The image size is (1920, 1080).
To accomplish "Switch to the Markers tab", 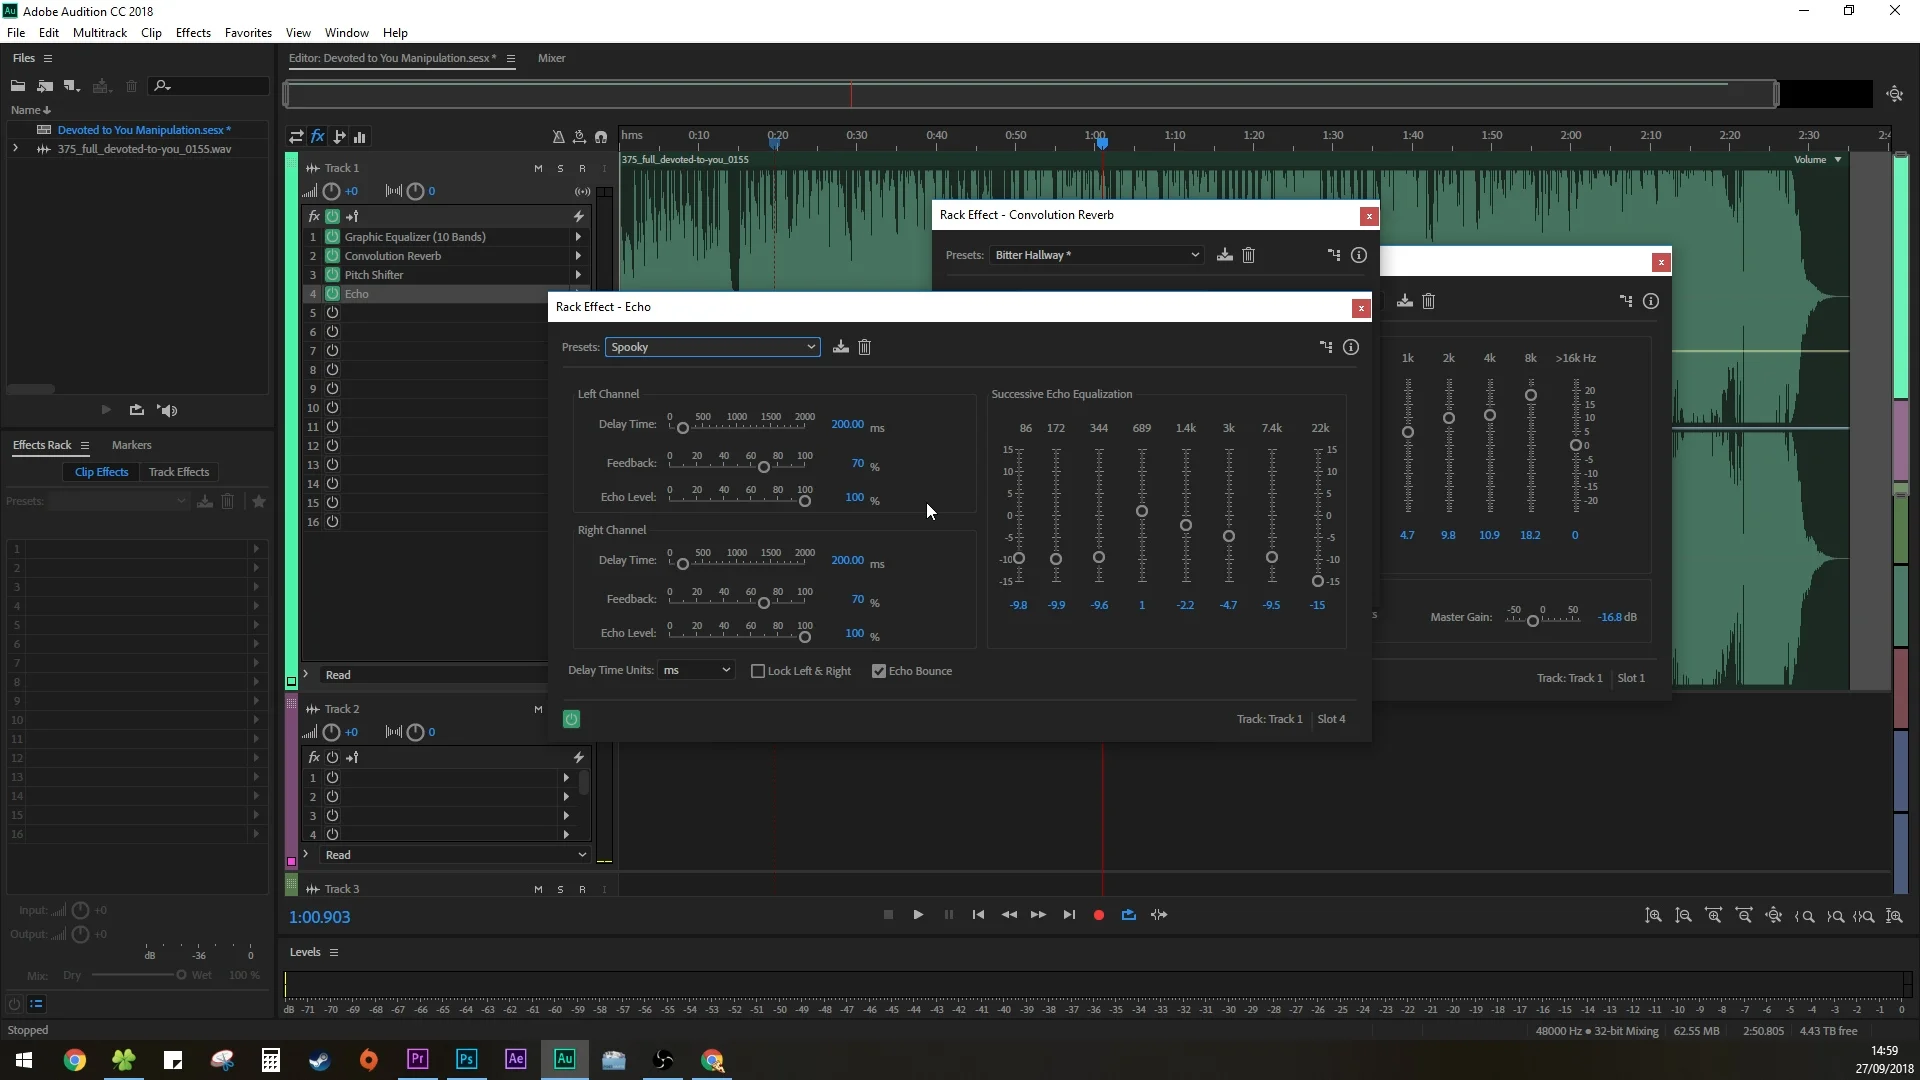I will tap(131, 445).
